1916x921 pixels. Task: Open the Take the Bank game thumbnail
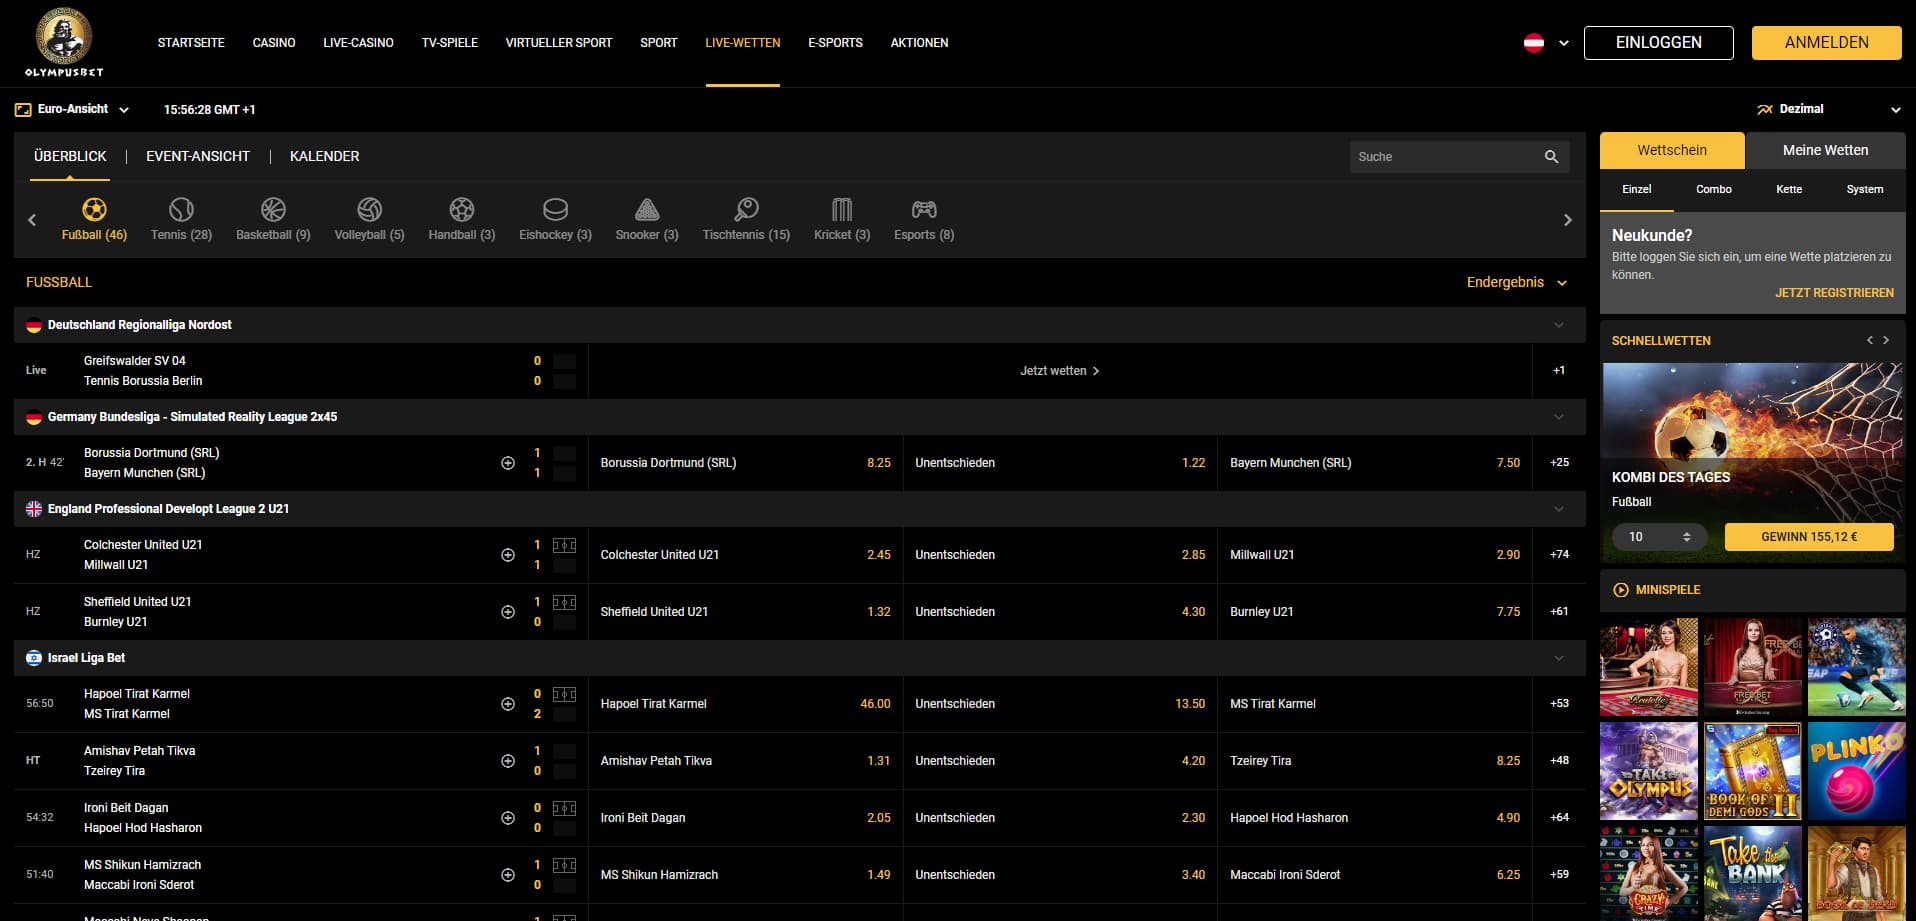[1753, 873]
